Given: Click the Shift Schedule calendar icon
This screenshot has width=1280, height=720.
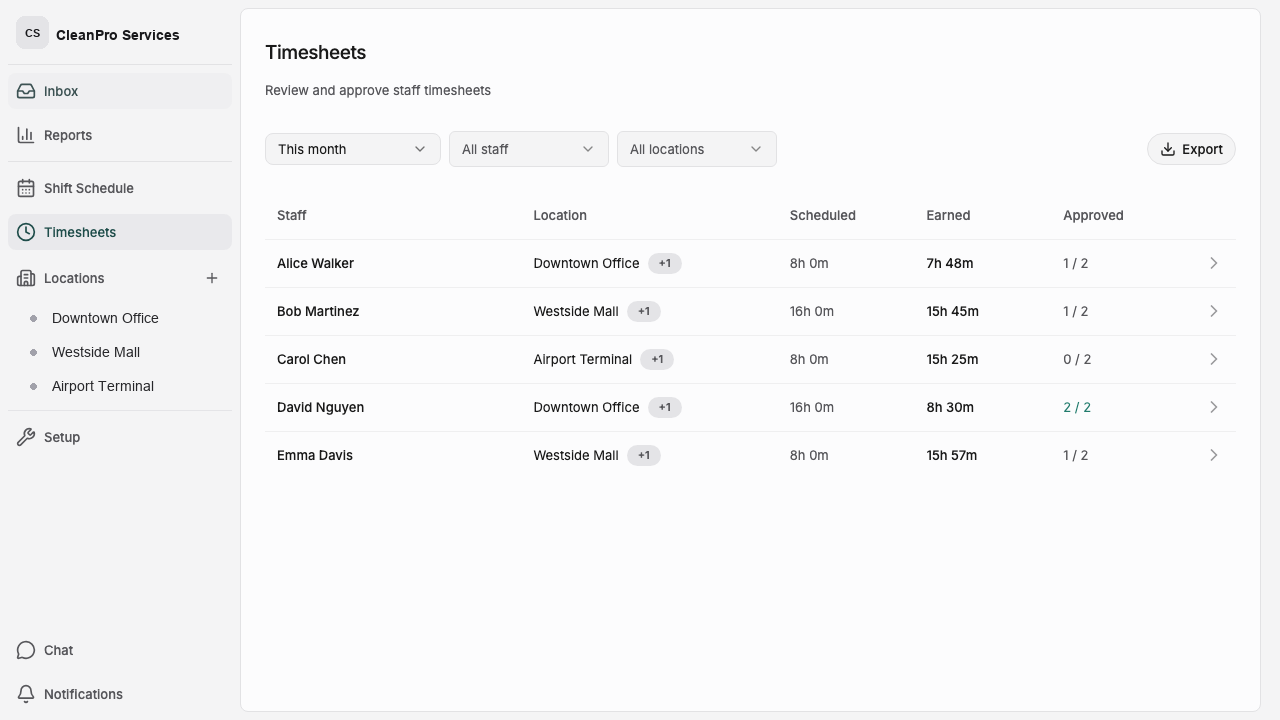Looking at the screenshot, I should 26,188.
